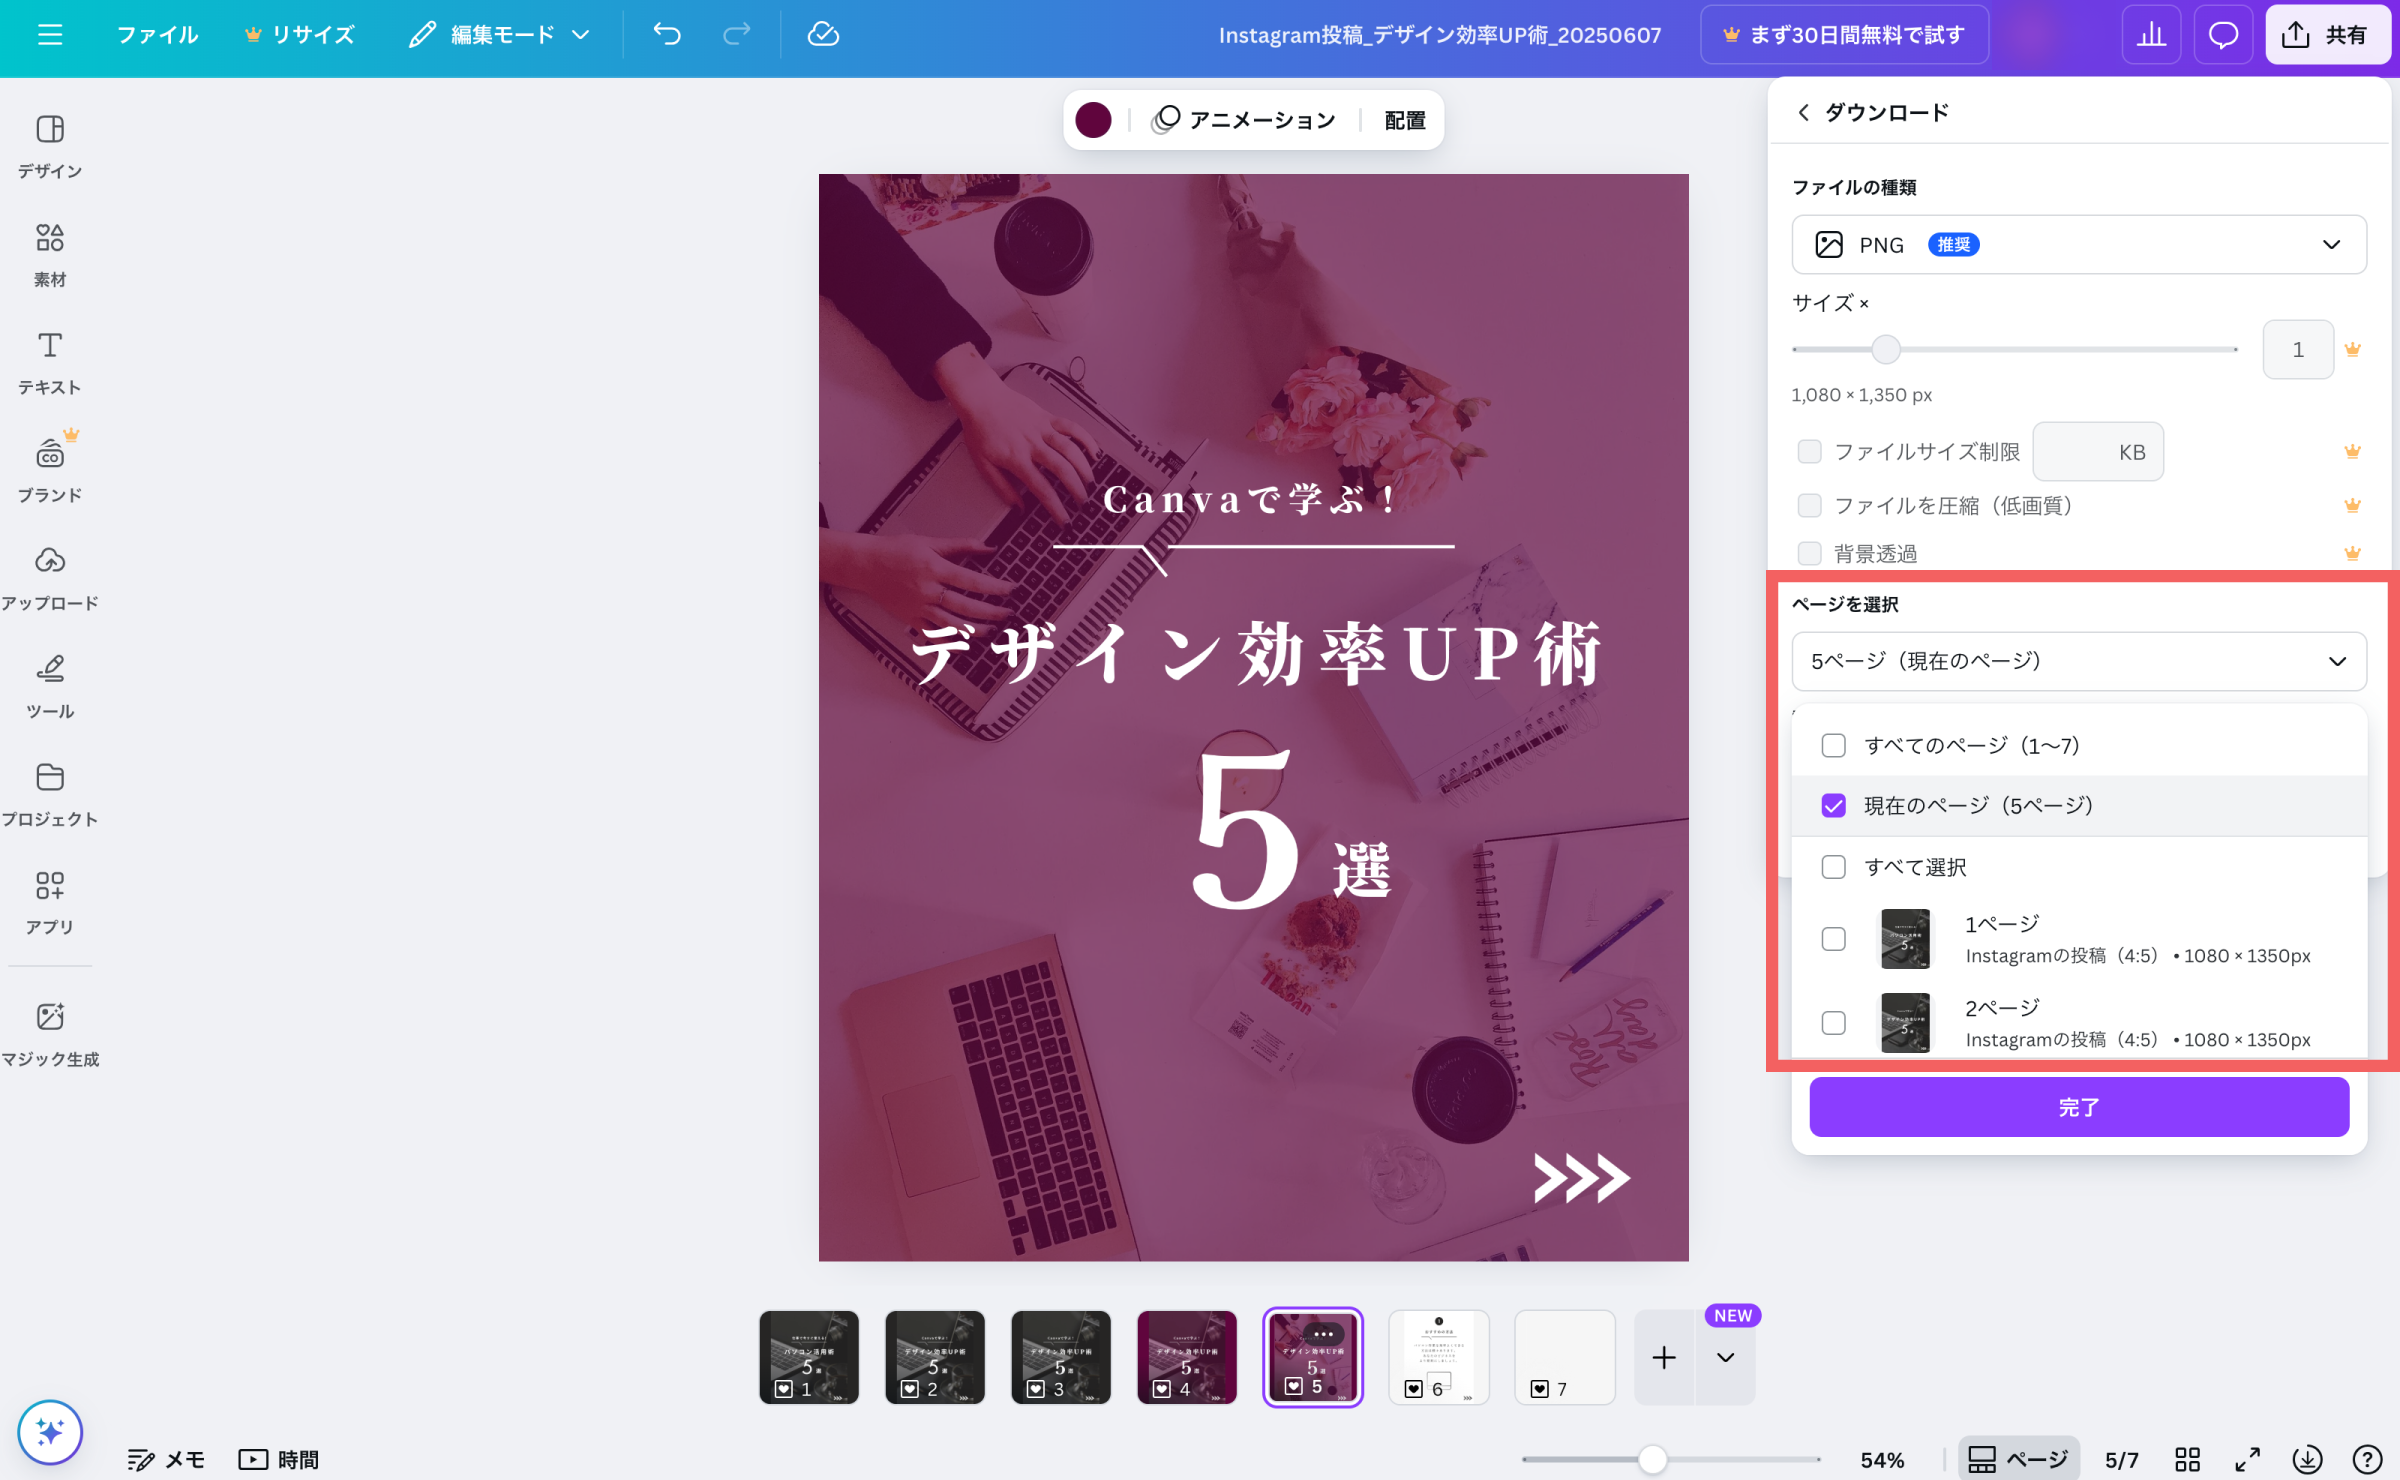Click the download circle icon in the bottom bar
2400x1480 pixels.
pos(2307,1459)
